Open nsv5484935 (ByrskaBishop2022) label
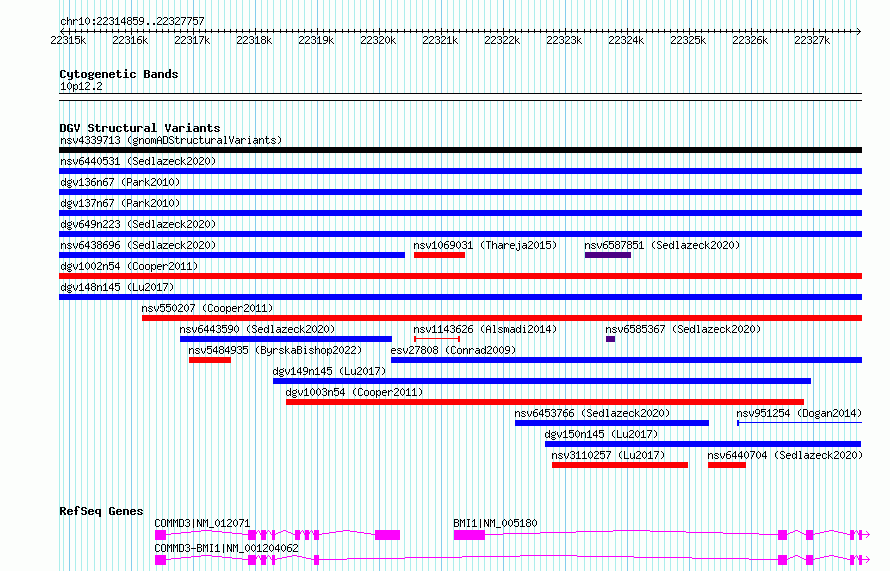 click(x=275, y=350)
